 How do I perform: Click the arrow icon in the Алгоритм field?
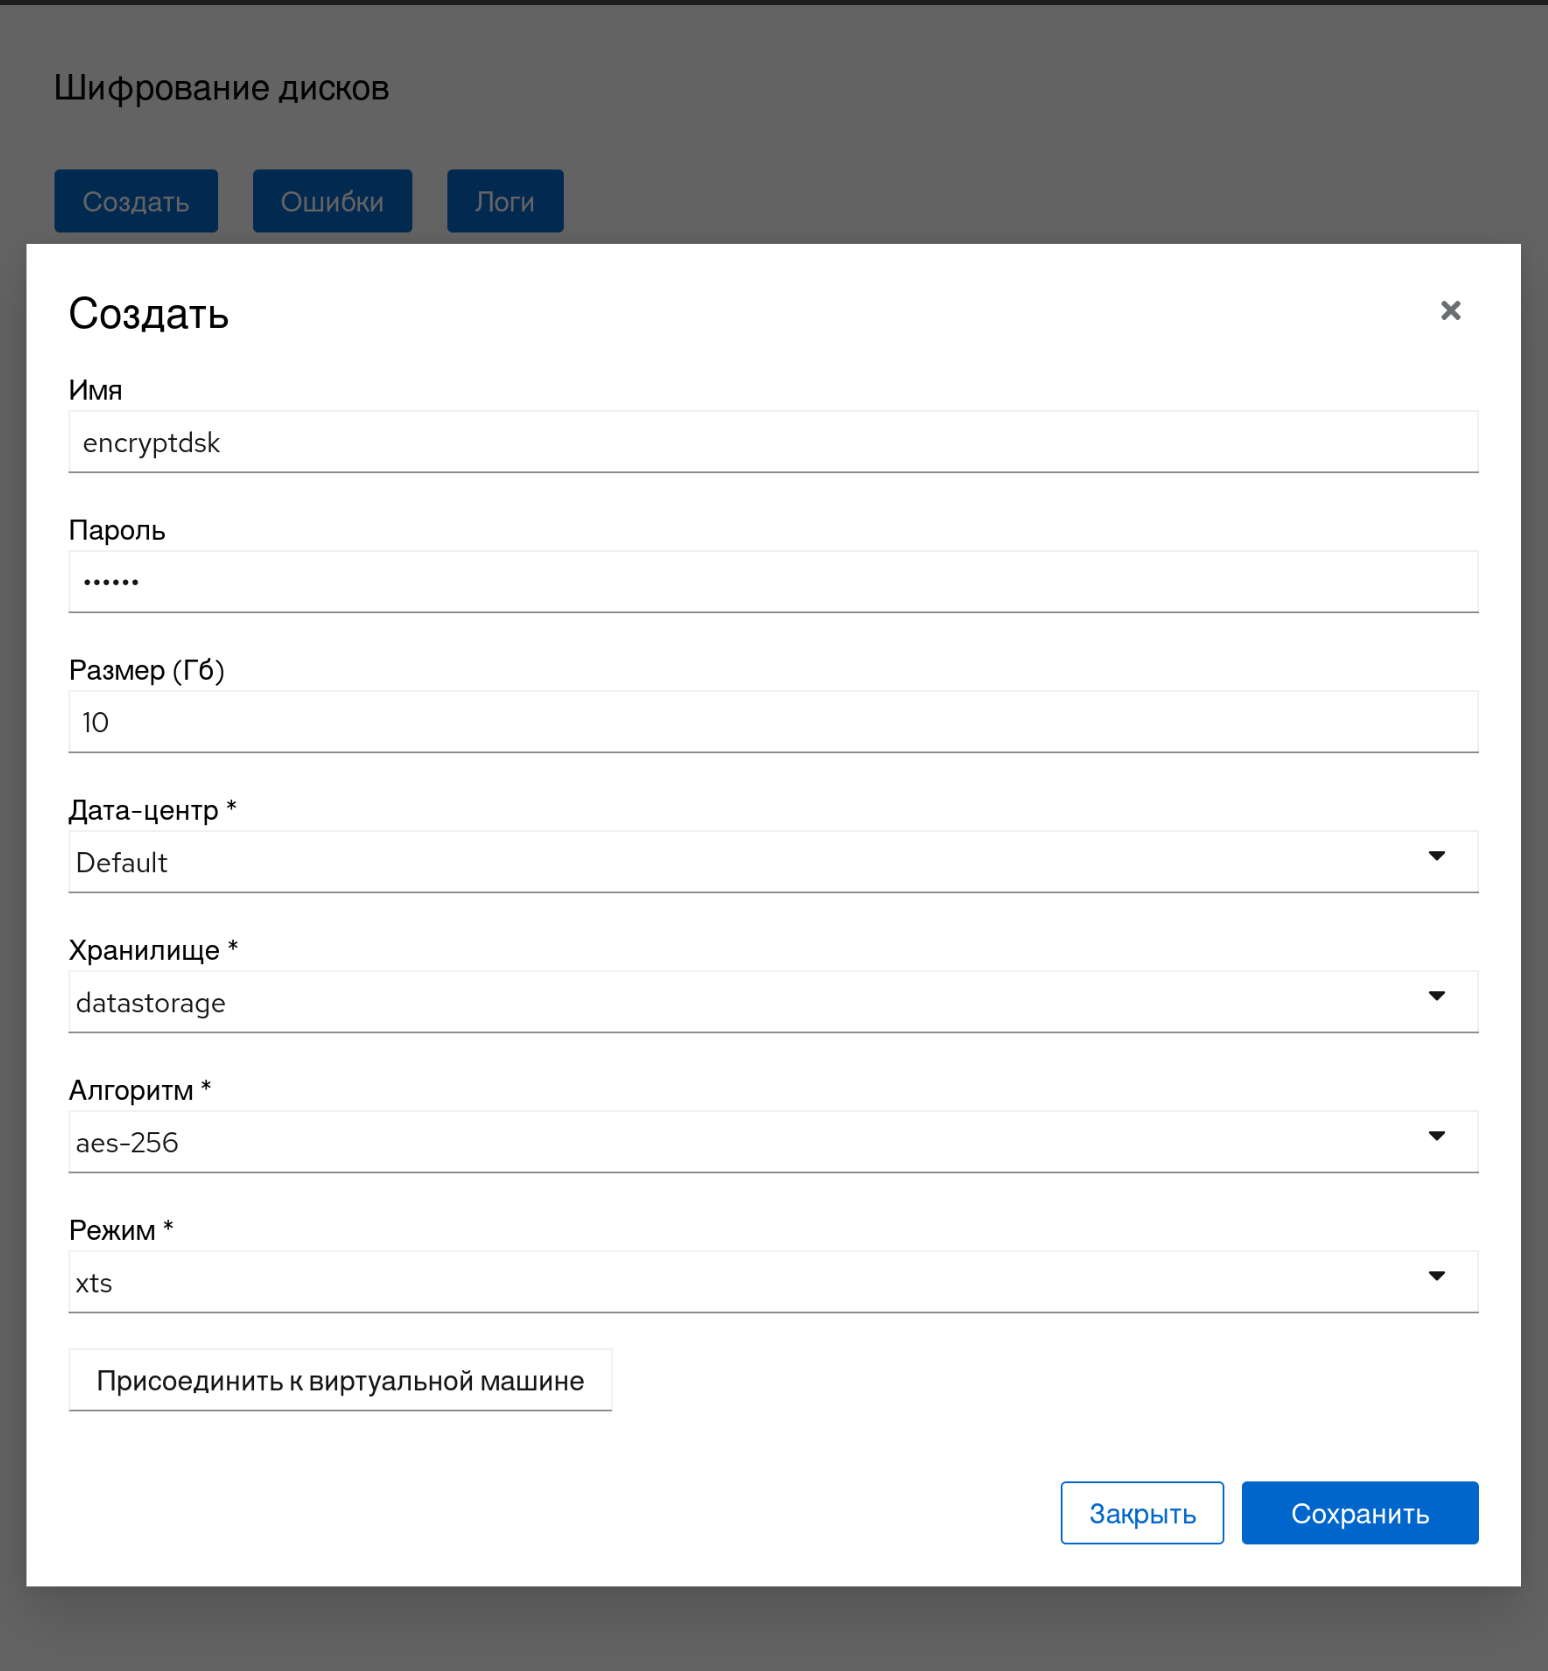pos(1436,1136)
